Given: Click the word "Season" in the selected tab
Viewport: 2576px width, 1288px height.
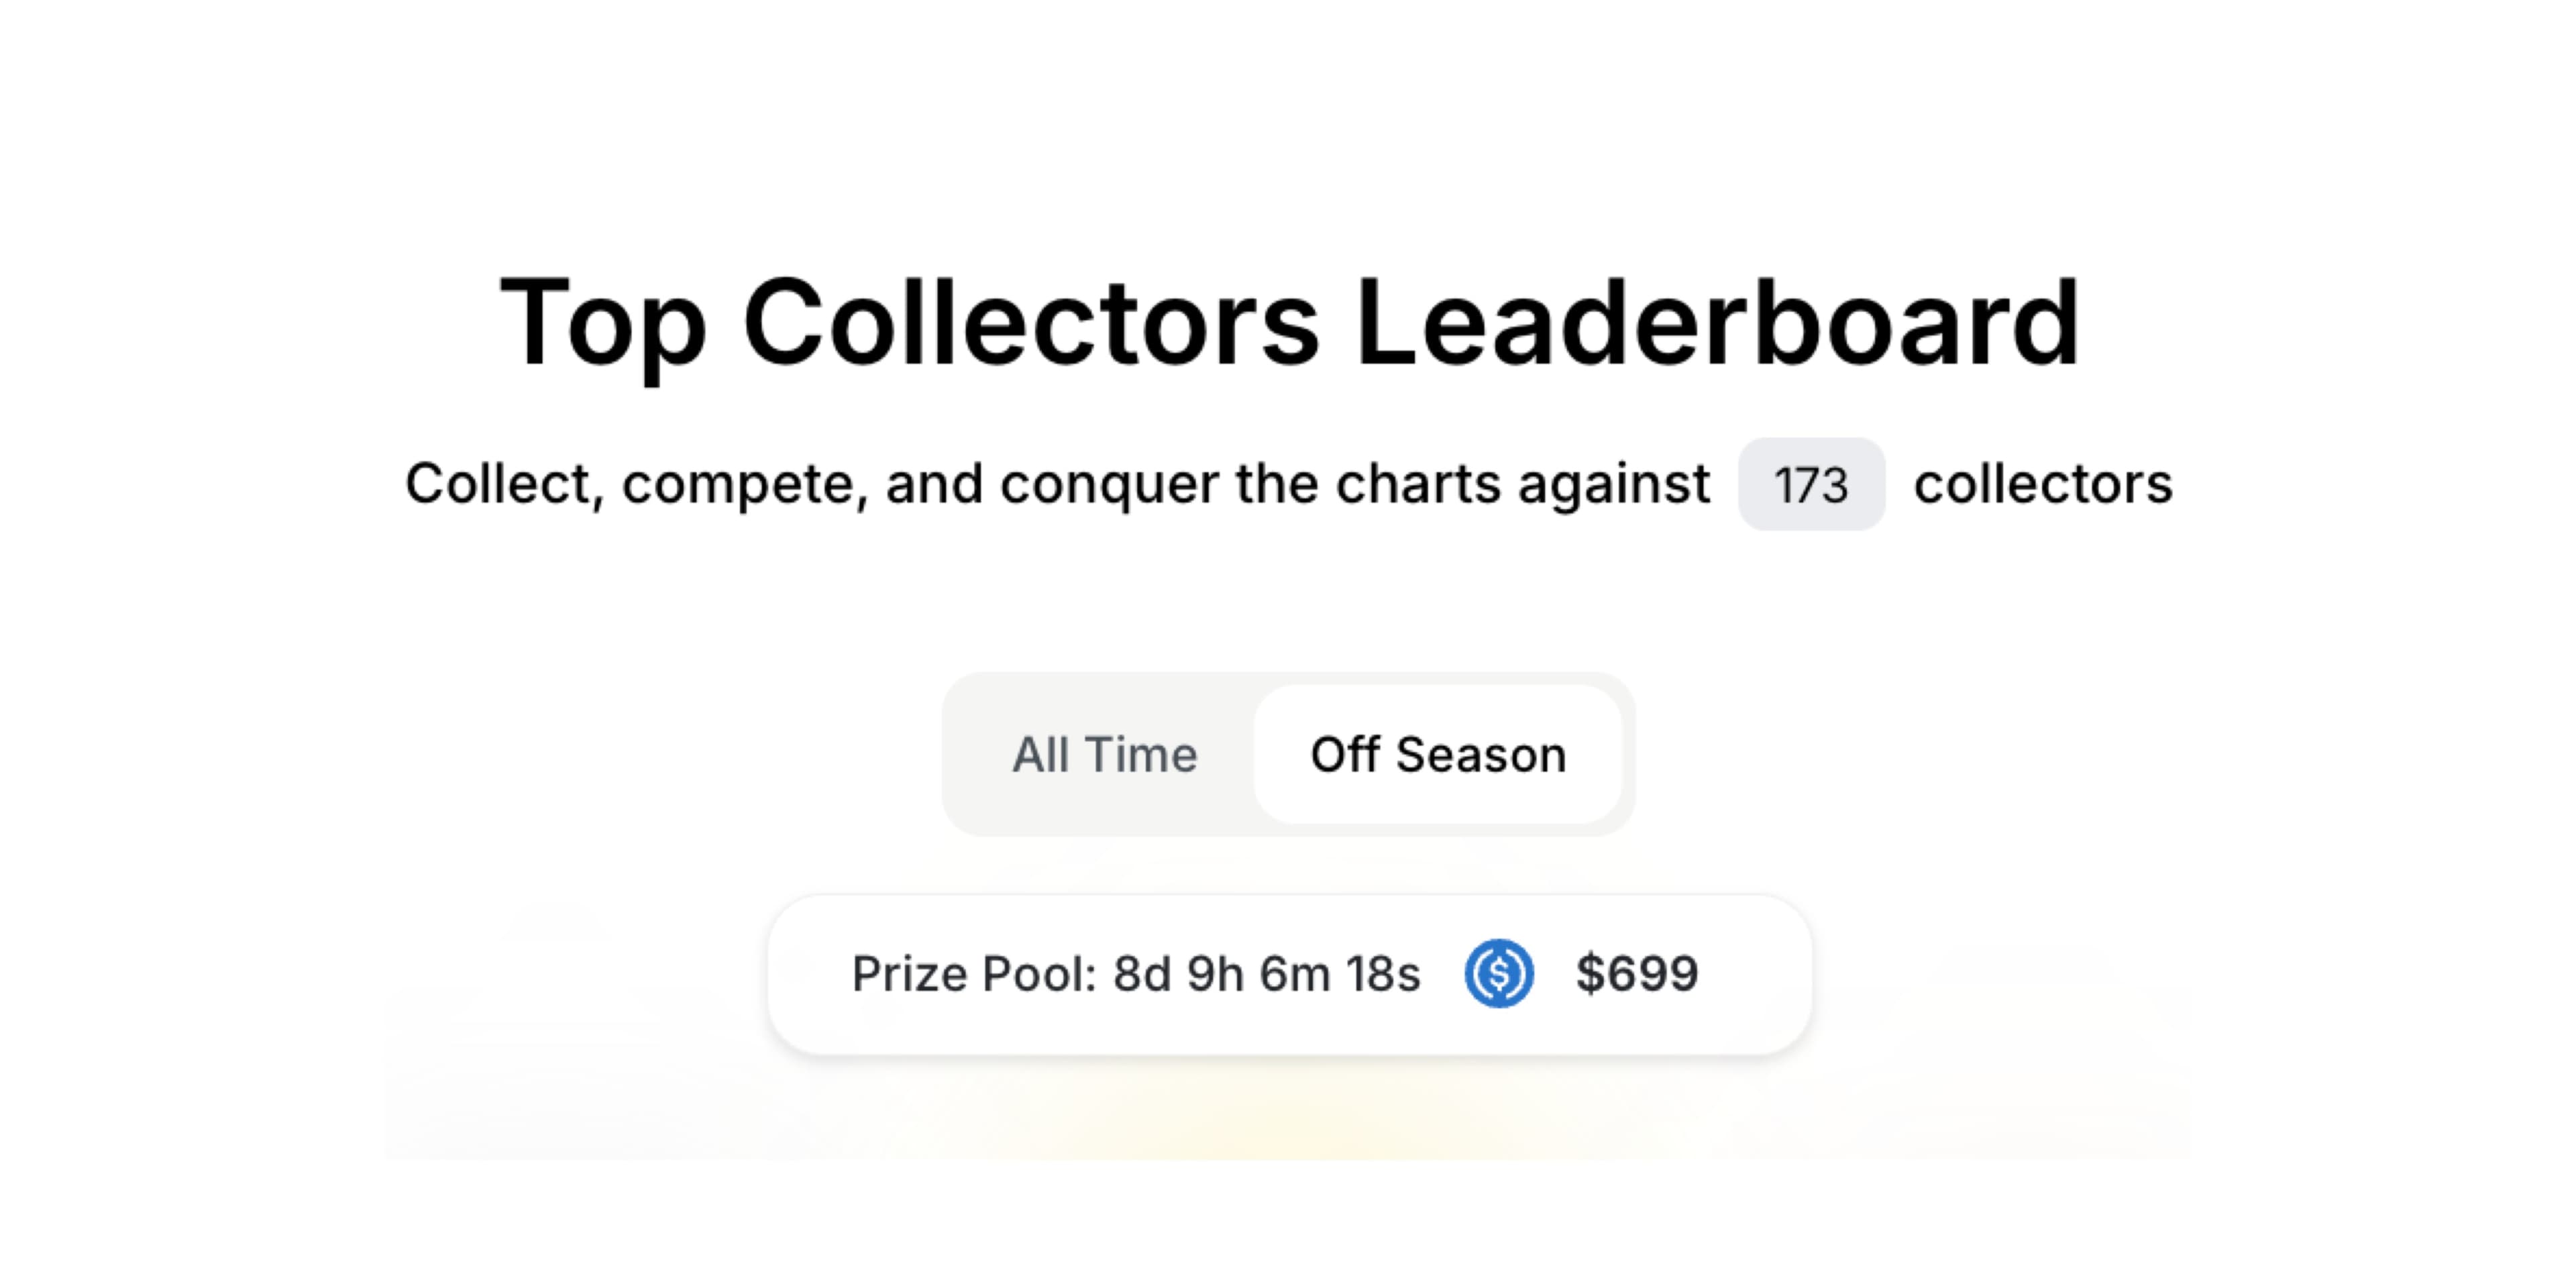Looking at the screenshot, I should click(x=1481, y=754).
